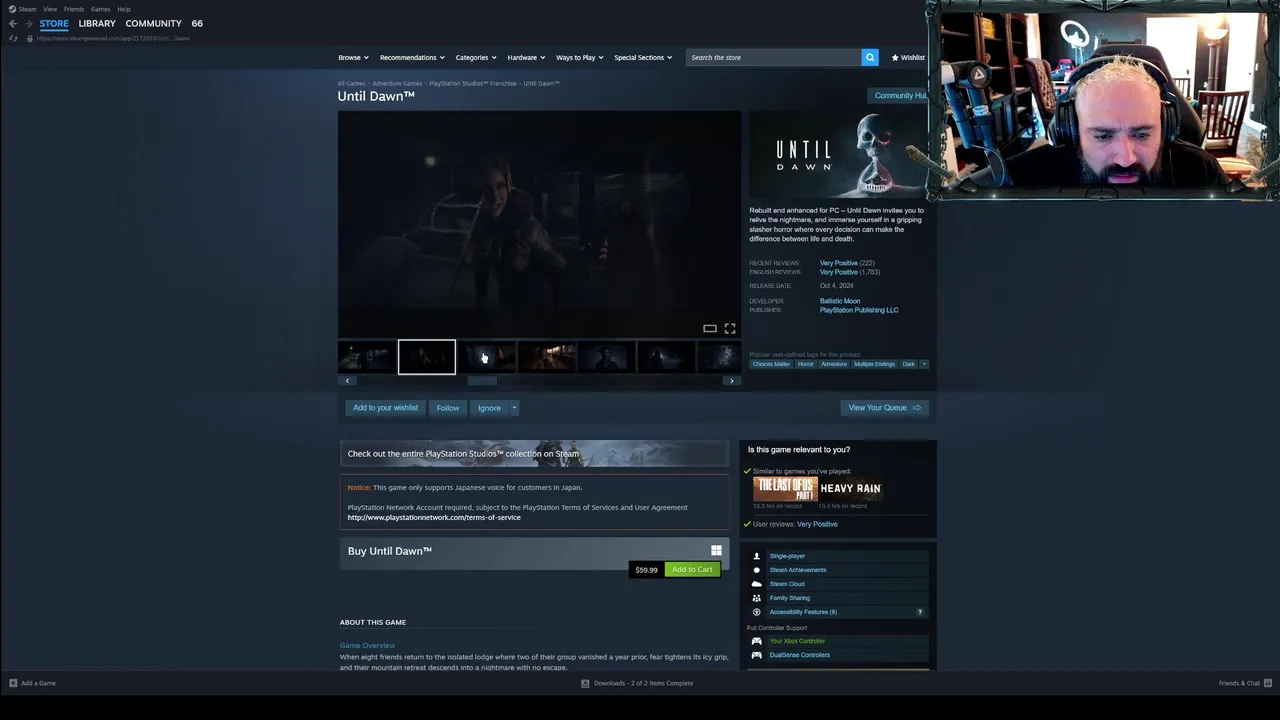Open the Ways to Play dropdown
Image resolution: width=1280 pixels, height=720 pixels.
(x=580, y=57)
